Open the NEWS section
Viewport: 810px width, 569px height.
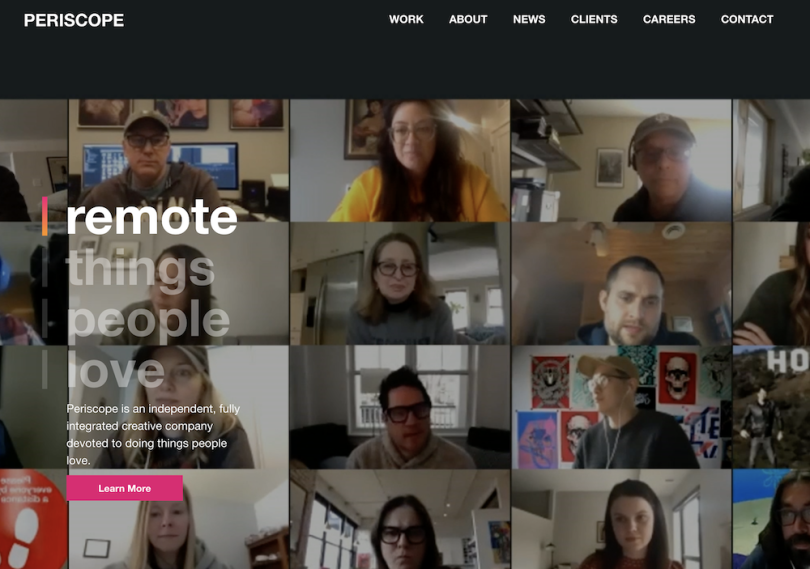tap(529, 19)
